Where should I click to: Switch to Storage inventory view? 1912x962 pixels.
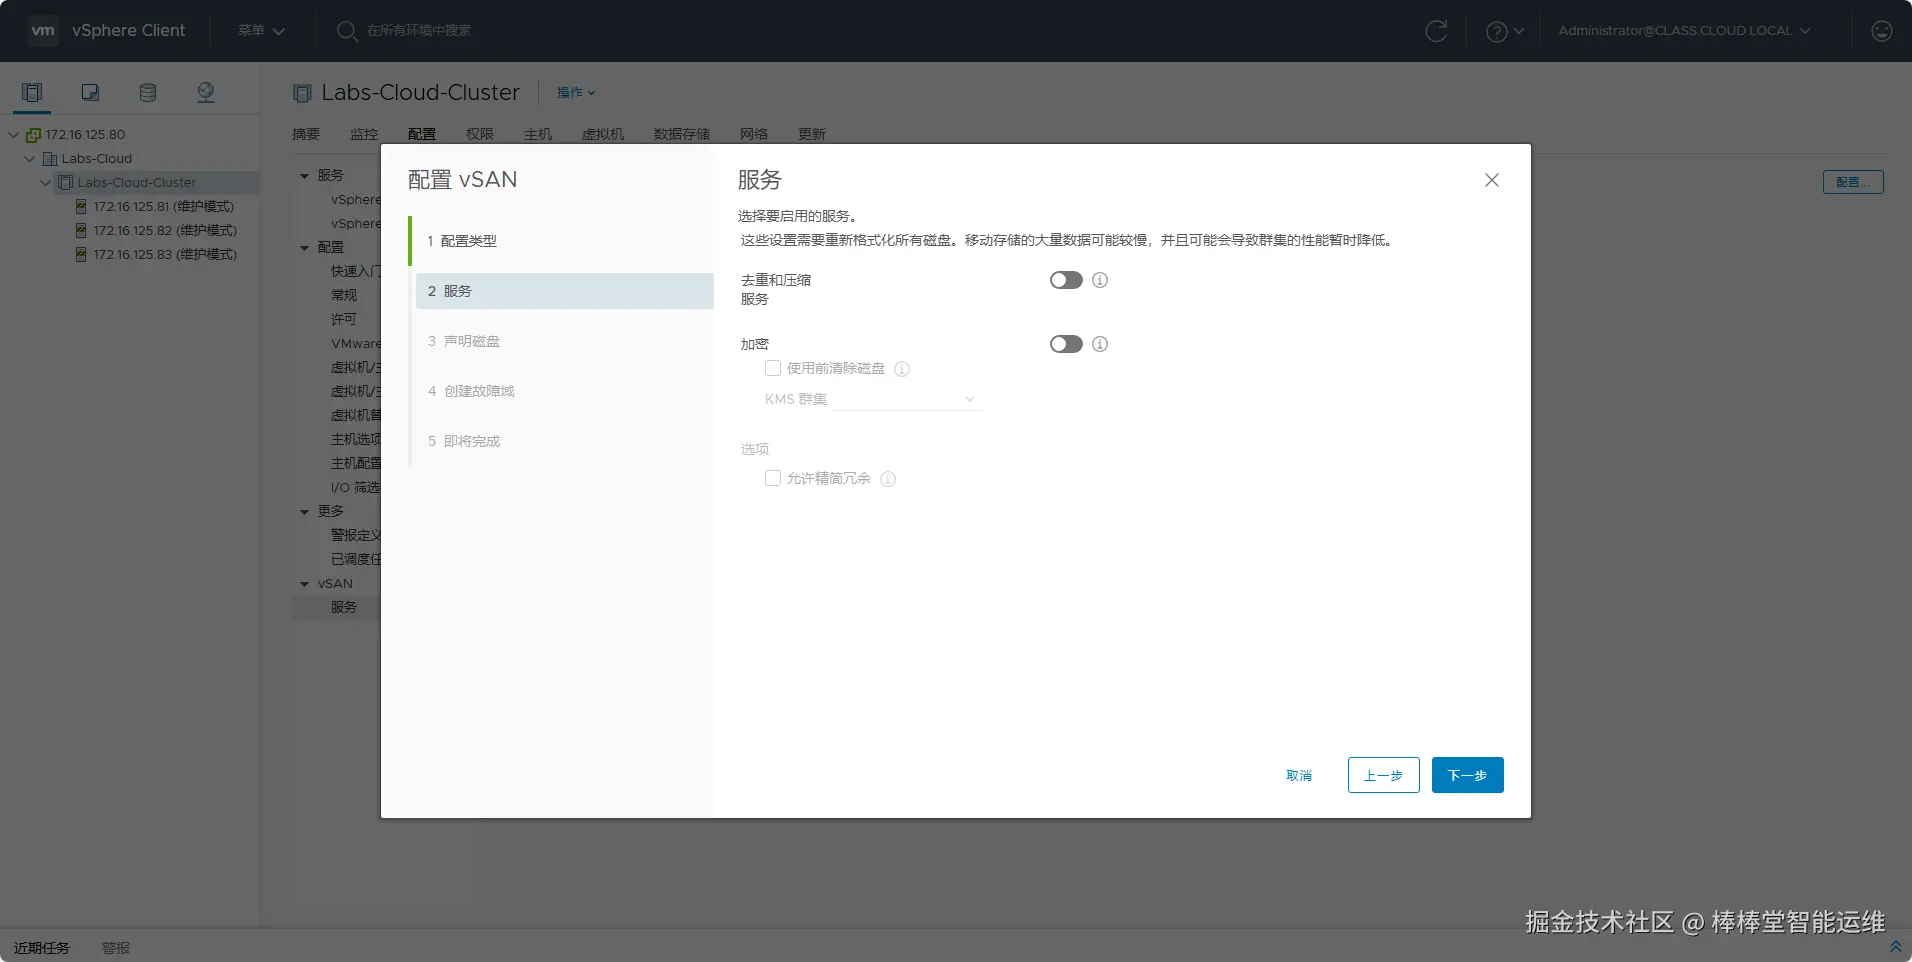coord(148,93)
